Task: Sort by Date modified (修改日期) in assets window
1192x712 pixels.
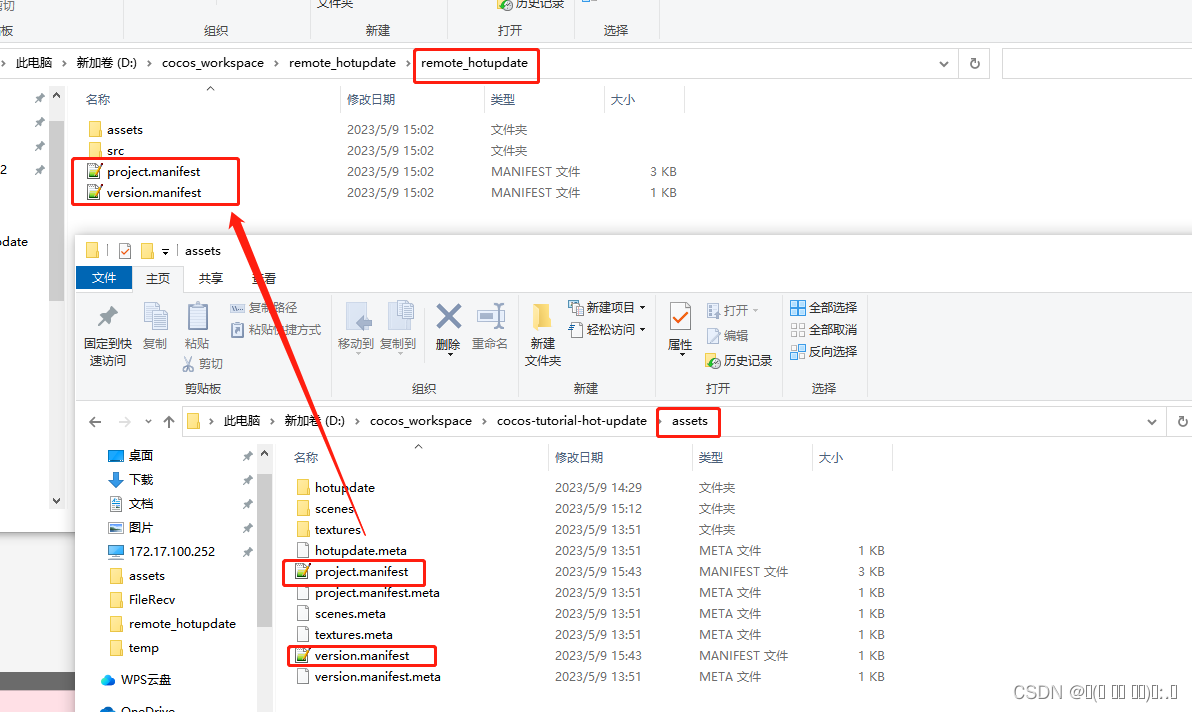Action: click(579, 457)
